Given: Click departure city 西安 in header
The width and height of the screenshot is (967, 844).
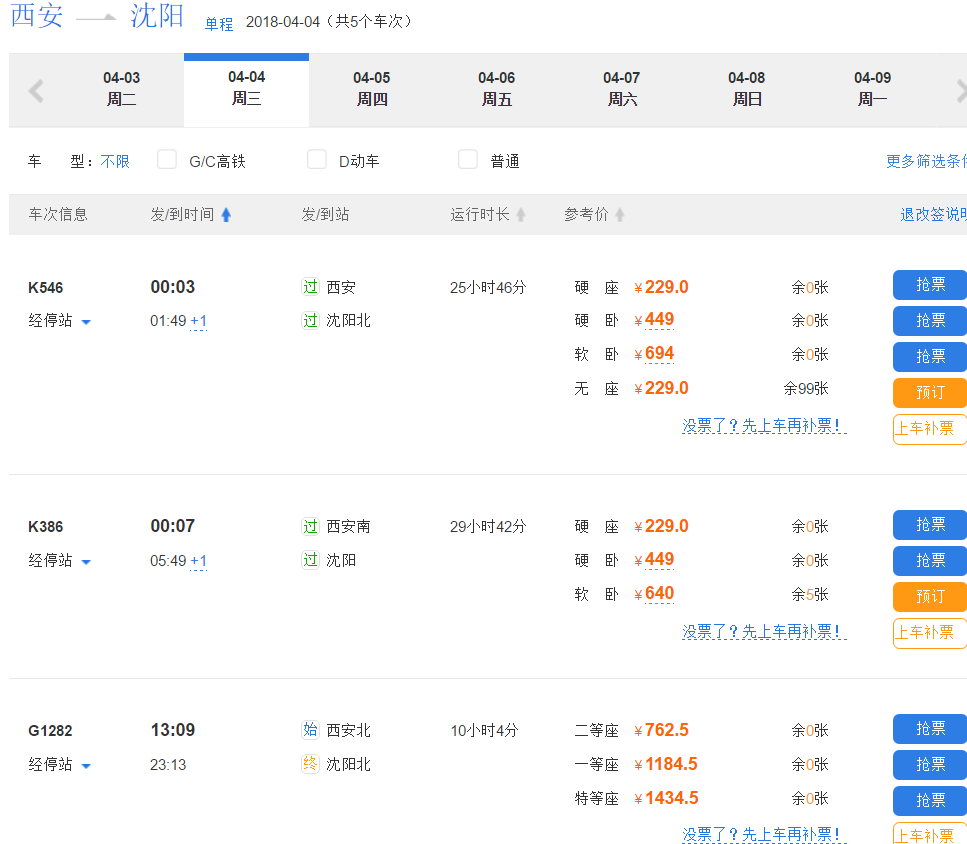Looking at the screenshot, I should pos(36,15).
